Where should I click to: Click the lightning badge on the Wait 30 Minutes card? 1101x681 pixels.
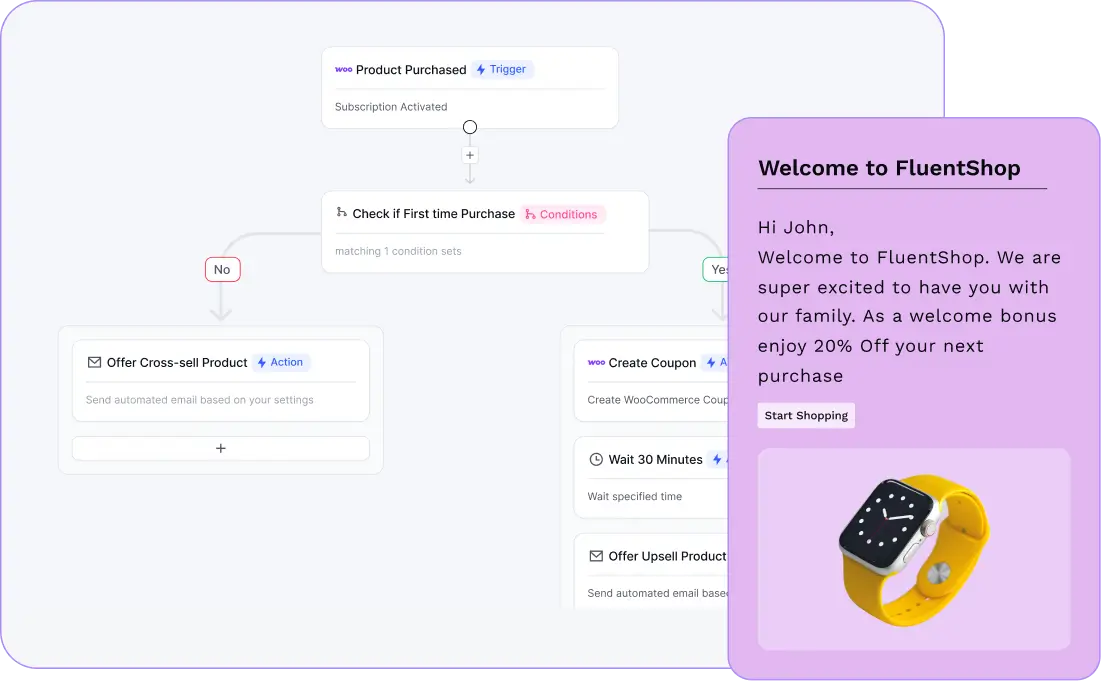point(718,459)
